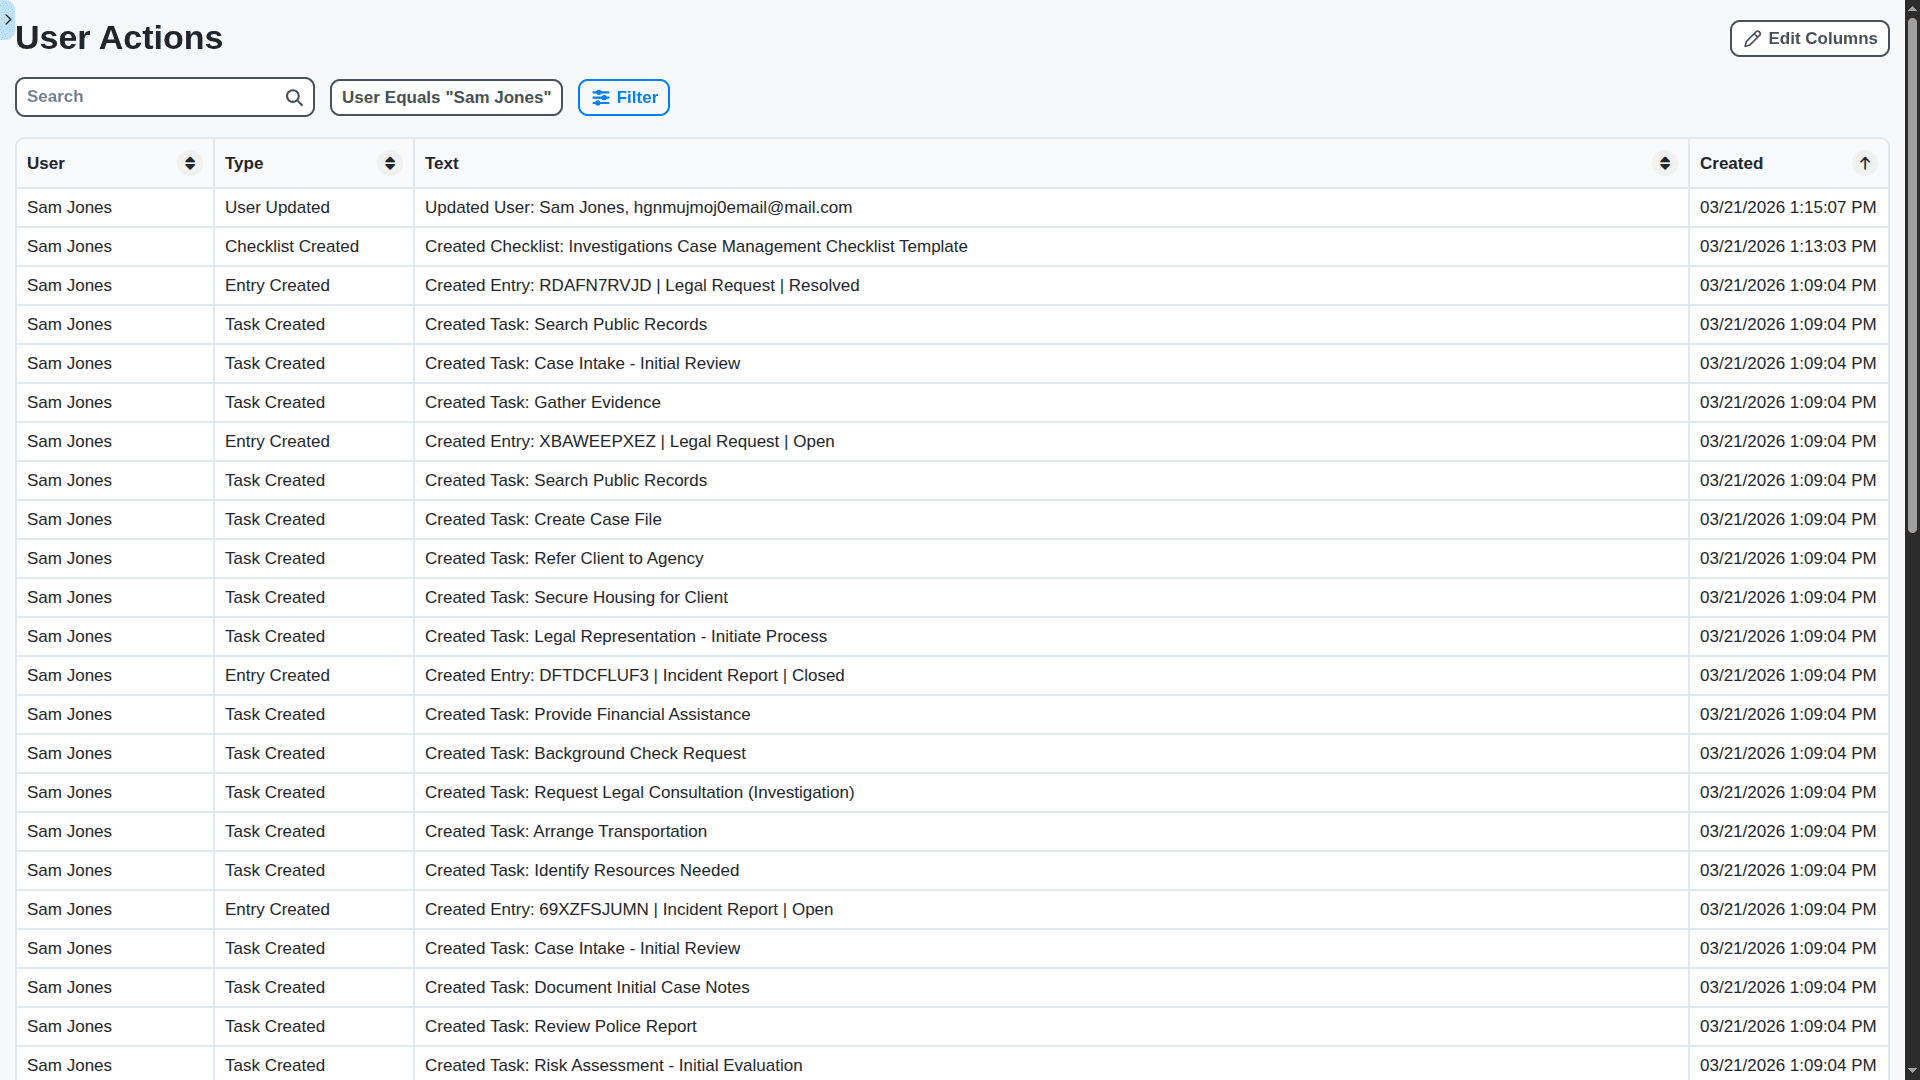Expand the collapsed sidebar chevron at top left

(8, 19)
